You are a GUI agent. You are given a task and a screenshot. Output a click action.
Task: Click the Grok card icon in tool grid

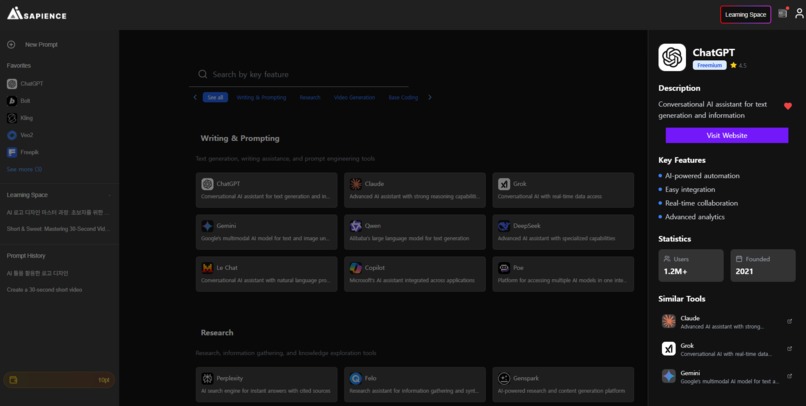(504, 184)
